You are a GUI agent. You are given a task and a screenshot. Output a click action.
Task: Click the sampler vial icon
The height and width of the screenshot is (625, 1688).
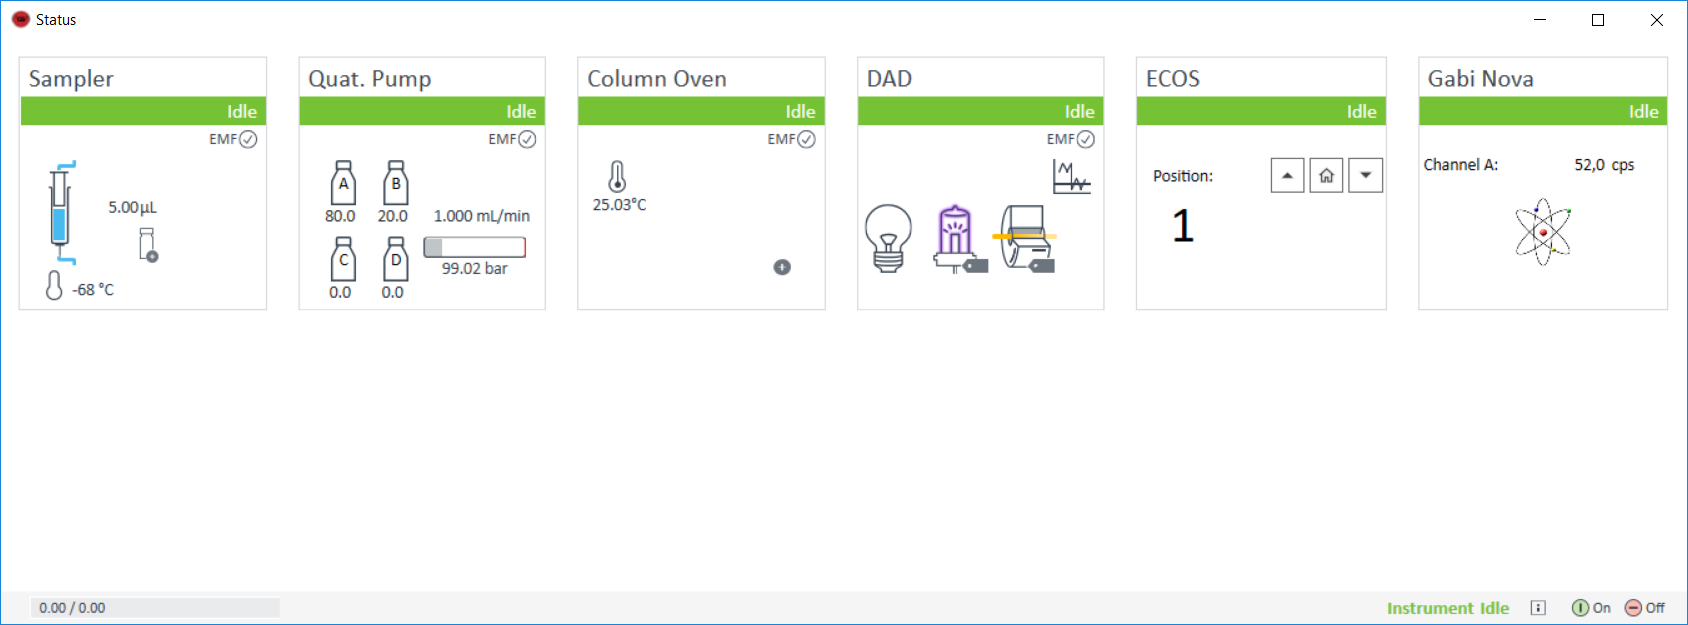148,245
